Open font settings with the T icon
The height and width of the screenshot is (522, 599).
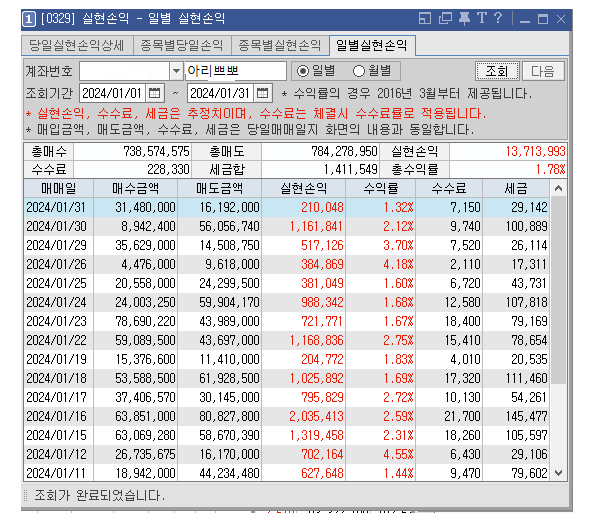coord(482,18)
